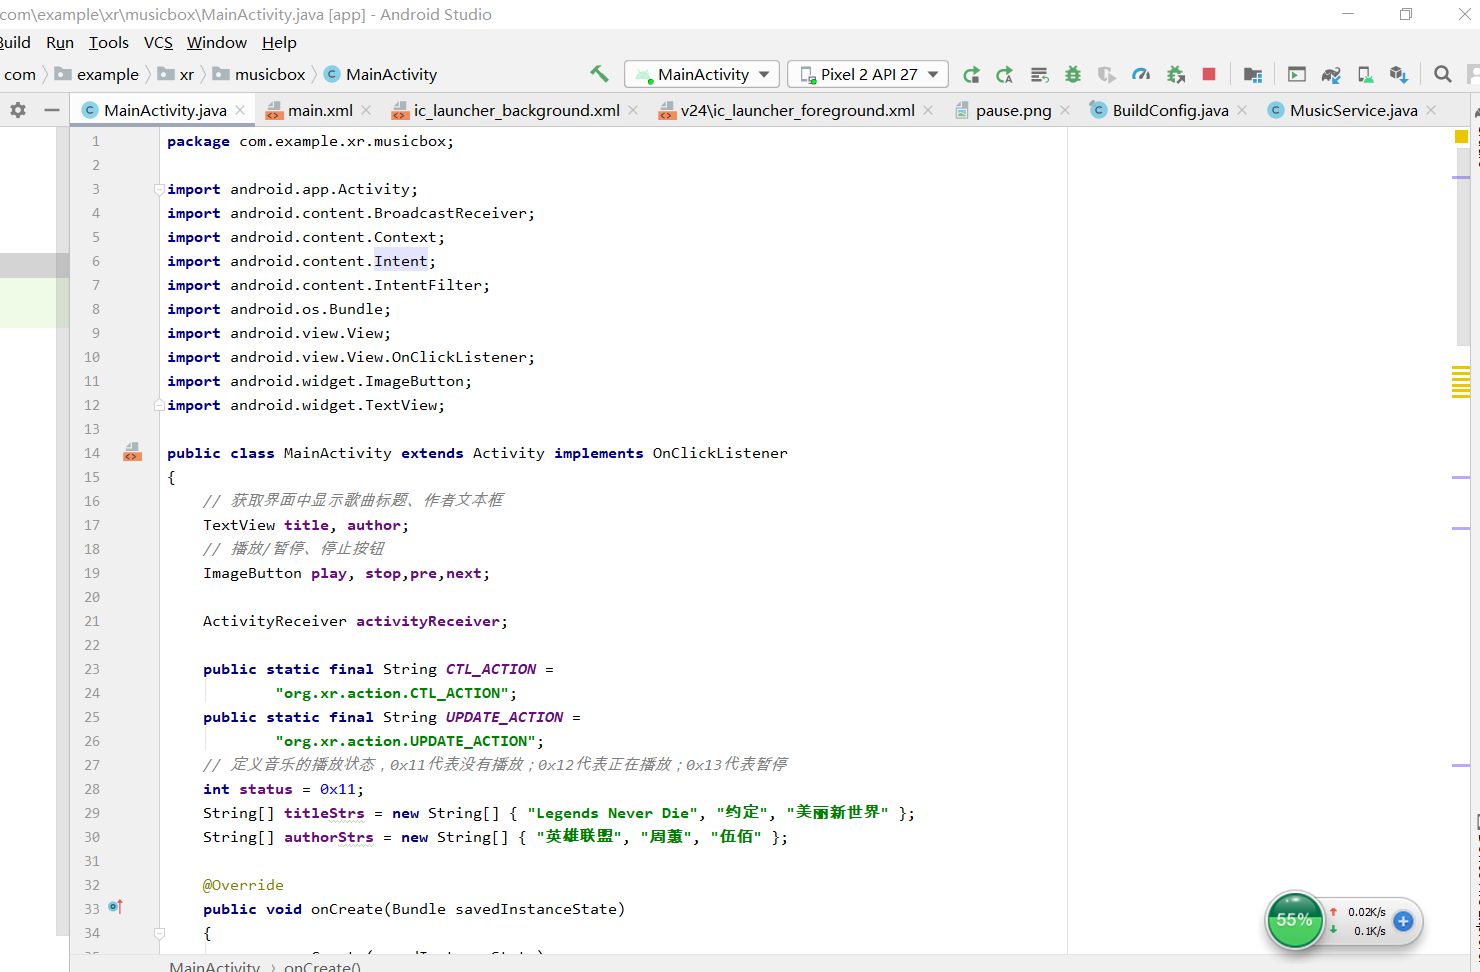Close the MusicService.java tab
The width and height of the screenshot is (1480, 972).
[x=1431, y=110]
